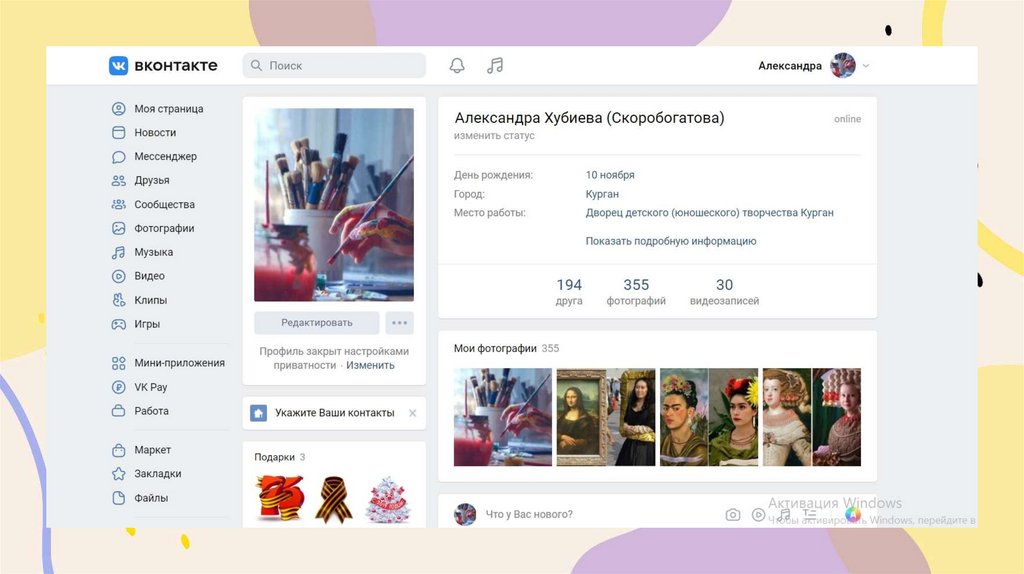The height and width of the screenshot is (574, 1024).
Task: Click the Друзья people icon
Action: [118, 180]
